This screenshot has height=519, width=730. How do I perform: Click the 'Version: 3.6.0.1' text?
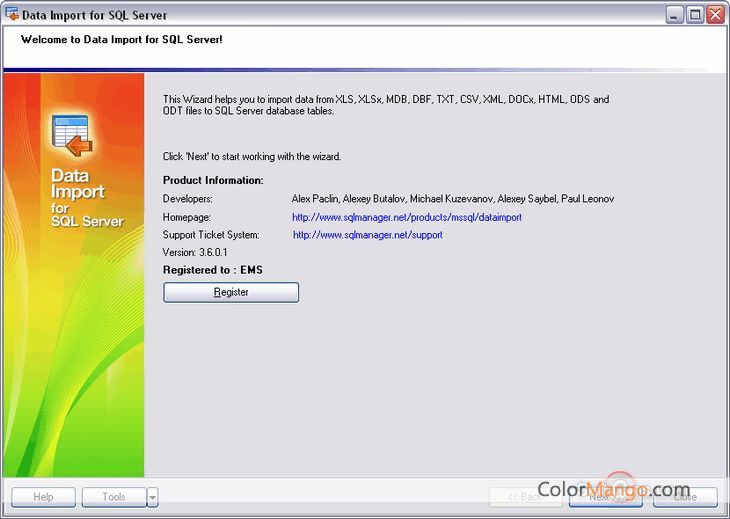[195, 252]
